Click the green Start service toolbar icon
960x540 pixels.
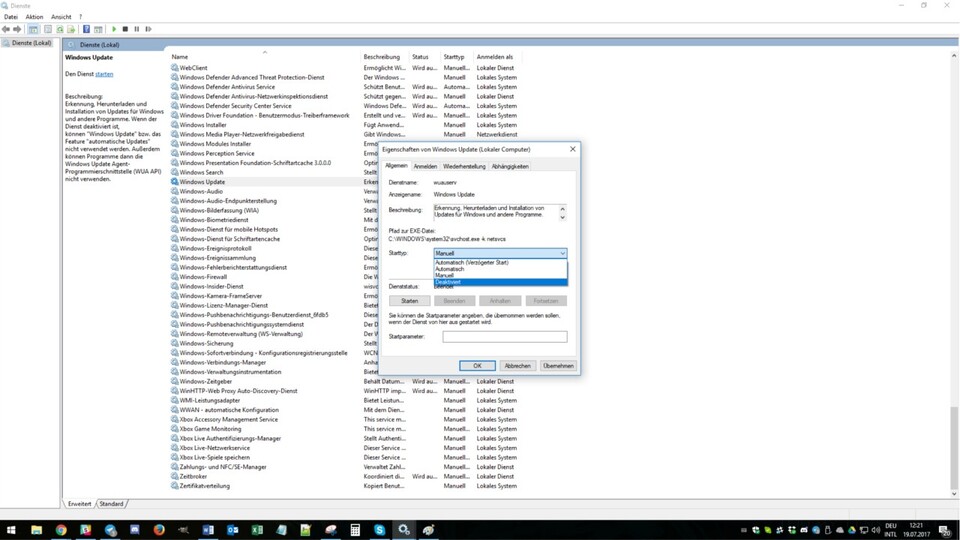pyautogui.click(x=114, y=29)
